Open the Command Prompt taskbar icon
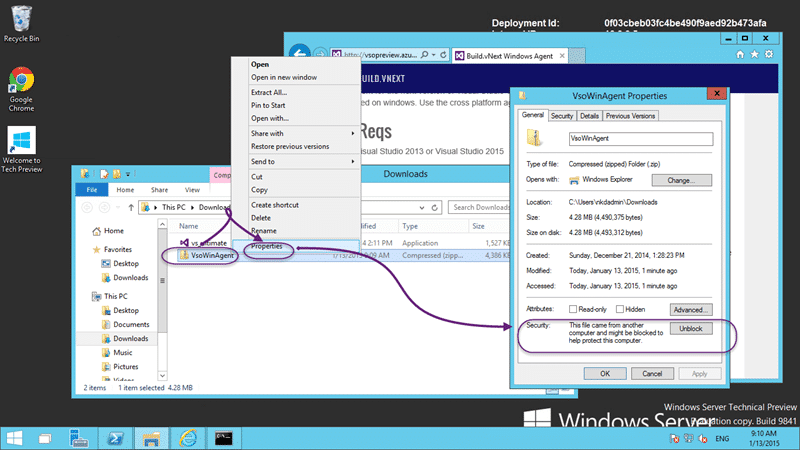Viewport: 800px width, 450px height. (x=223, y=438)
